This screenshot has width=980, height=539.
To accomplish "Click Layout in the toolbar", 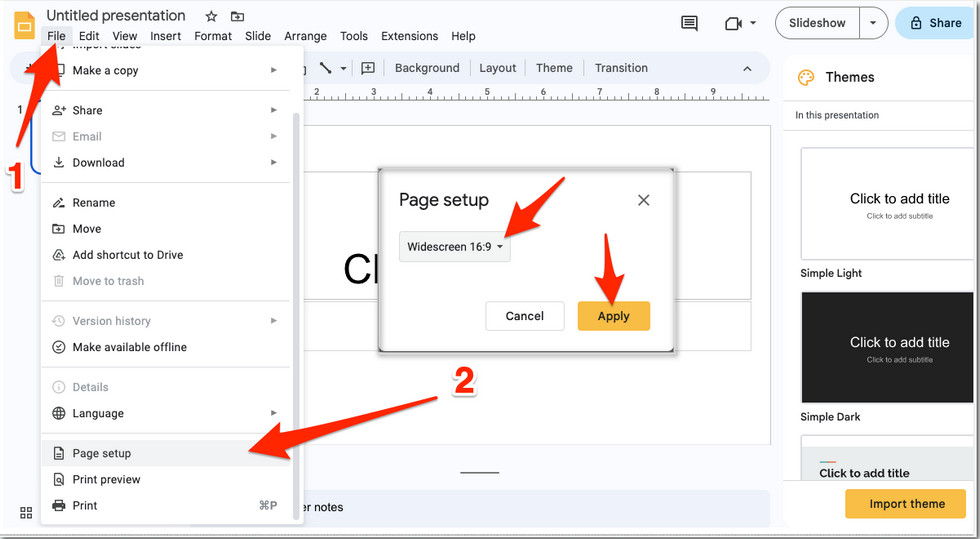I will tap(498, 68).
